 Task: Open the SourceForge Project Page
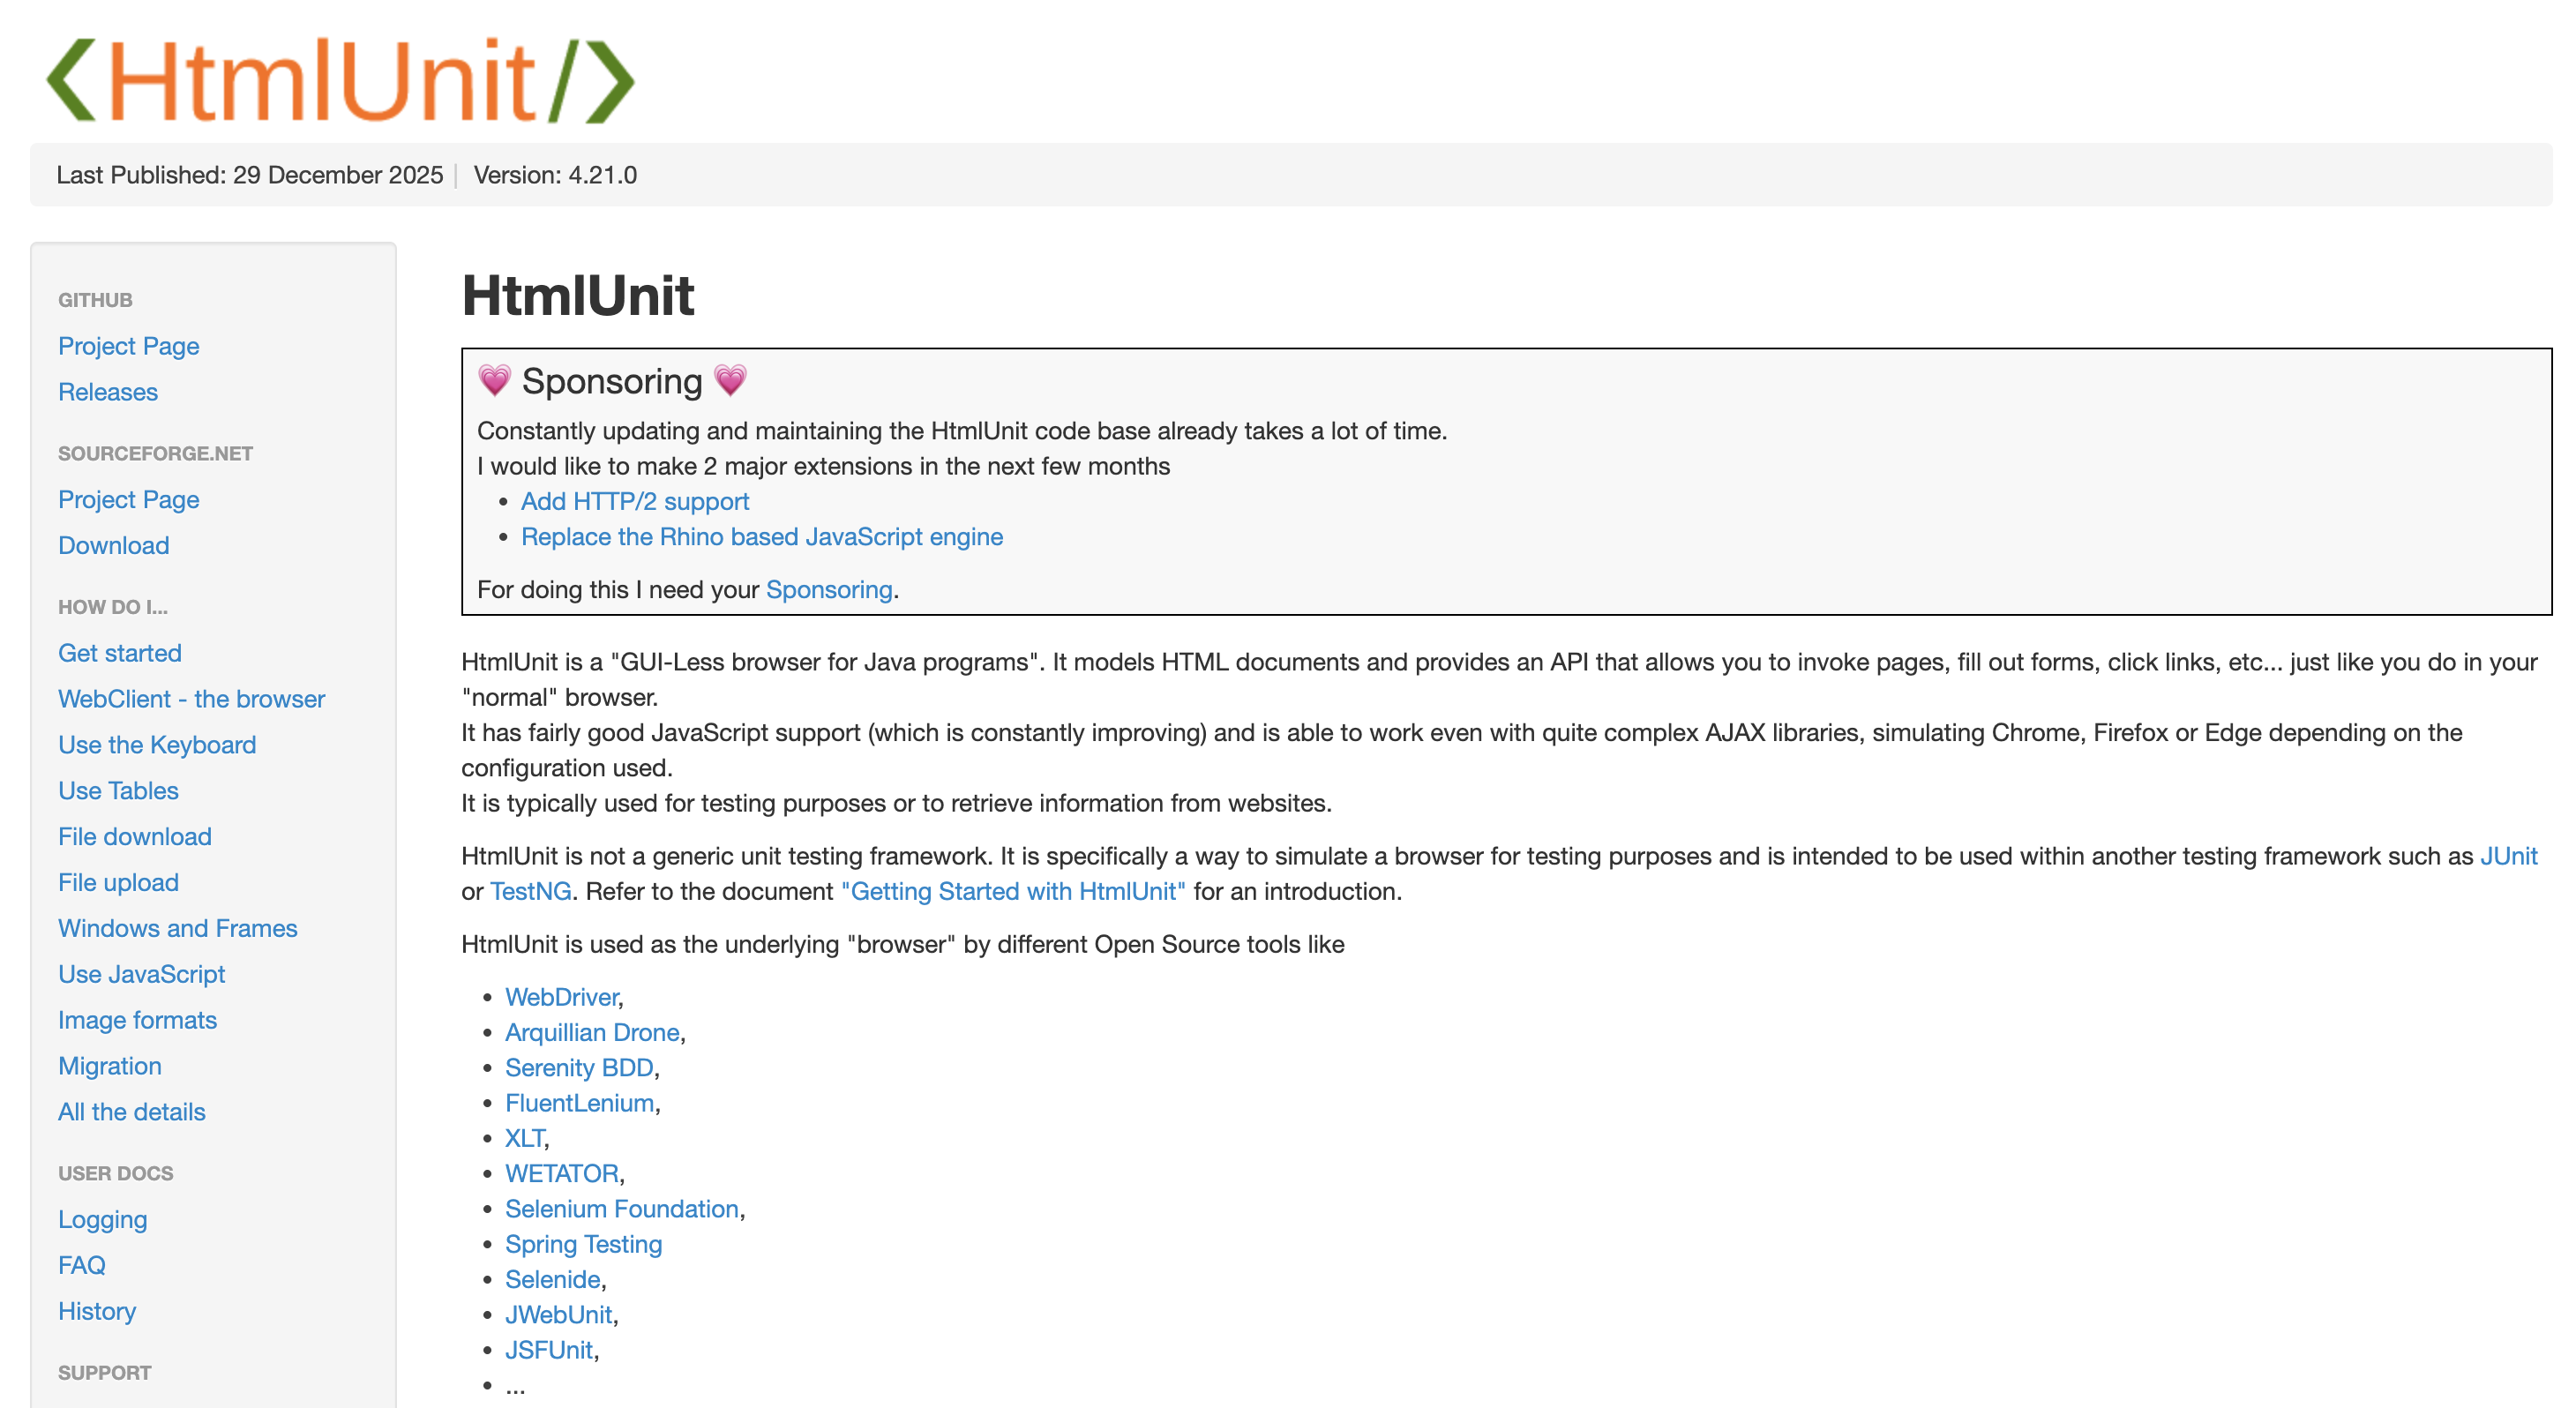click(x=128, y=499)
